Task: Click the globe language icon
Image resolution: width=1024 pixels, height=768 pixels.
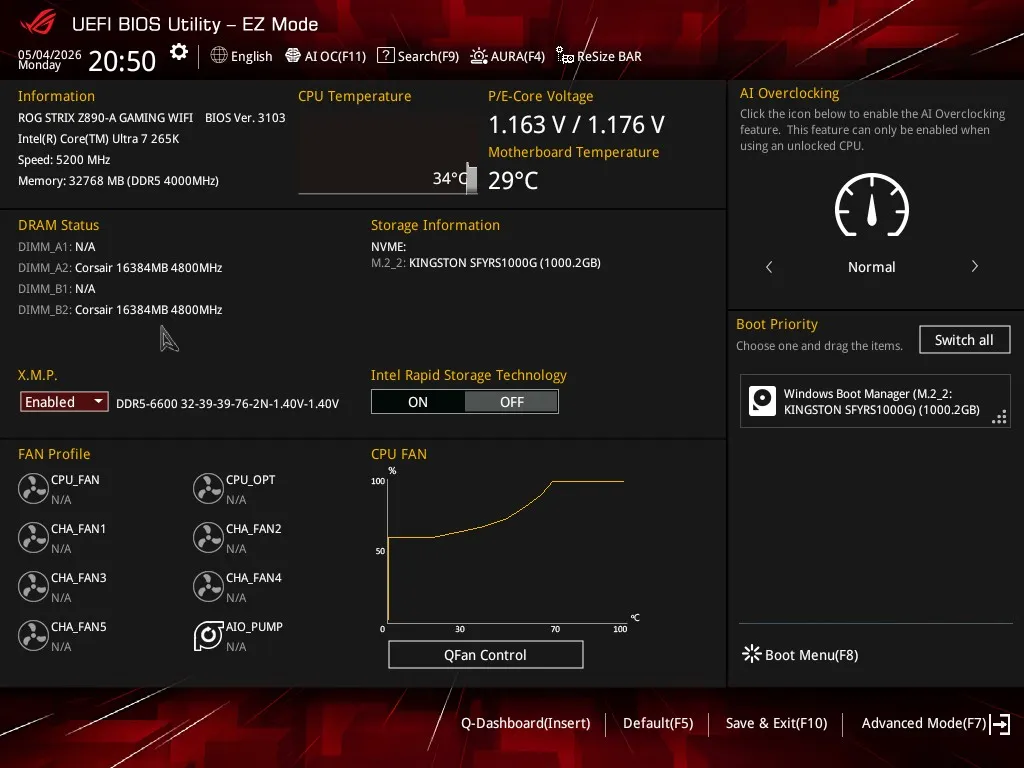Action: (x=219, y=56)
